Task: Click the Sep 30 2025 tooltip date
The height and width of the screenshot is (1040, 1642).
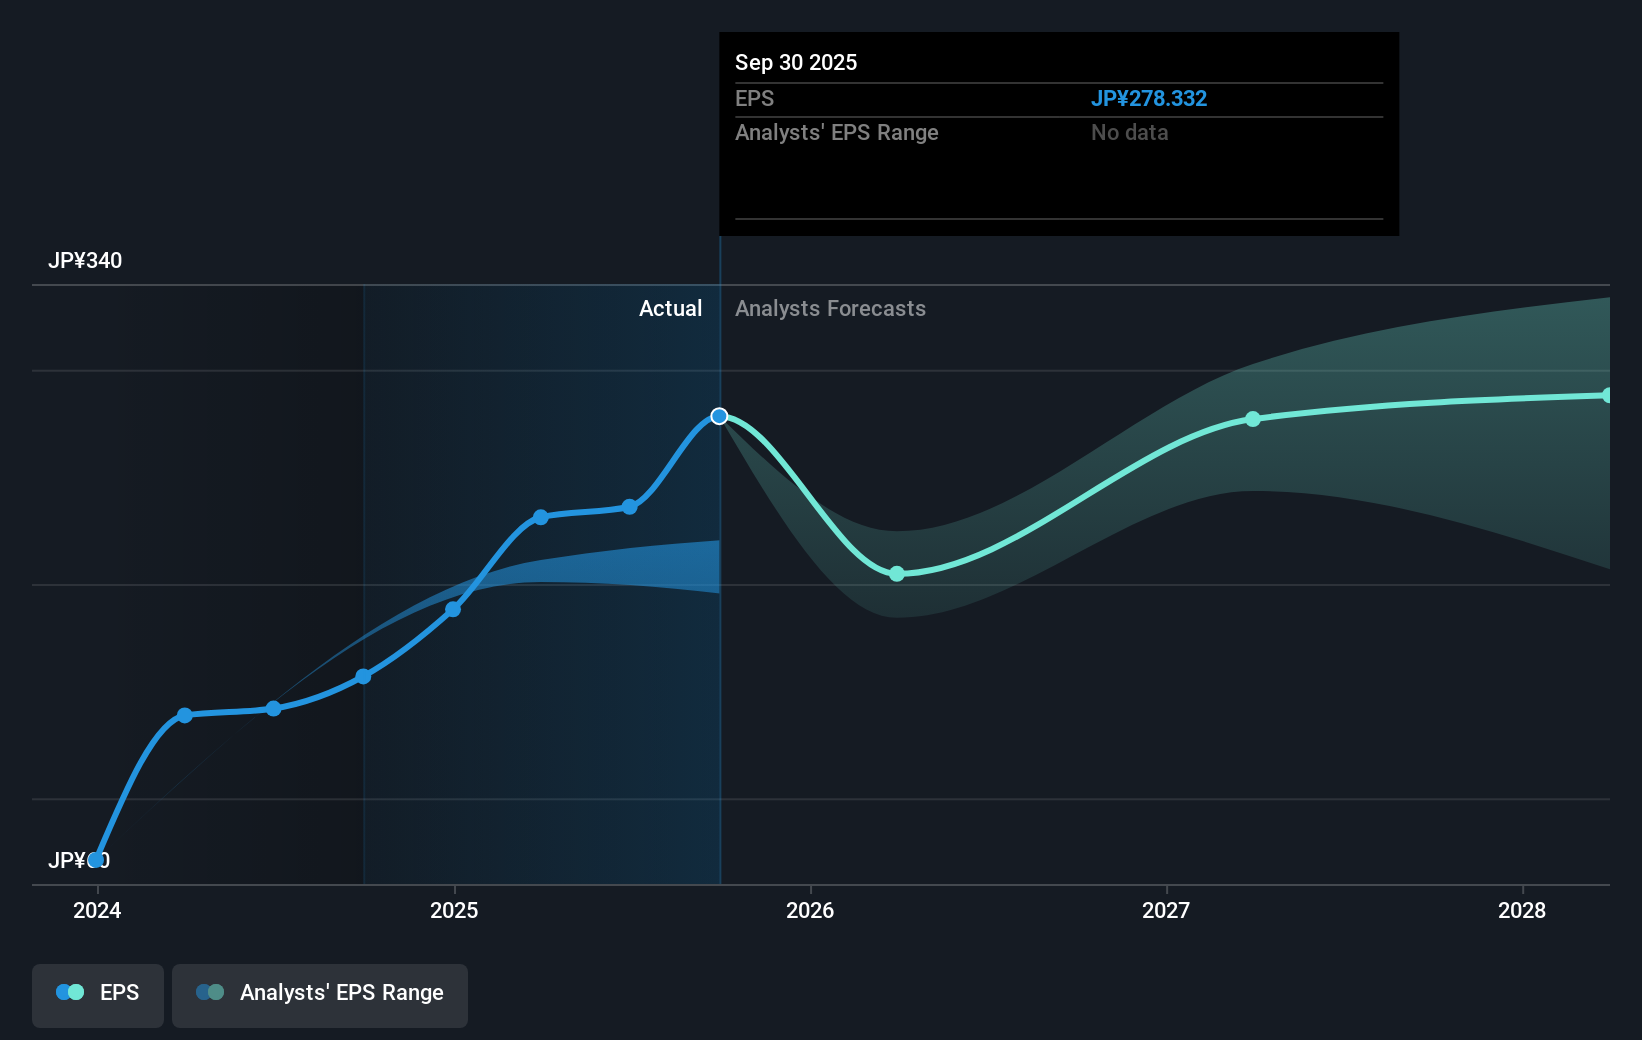Action: click(796, 63)
